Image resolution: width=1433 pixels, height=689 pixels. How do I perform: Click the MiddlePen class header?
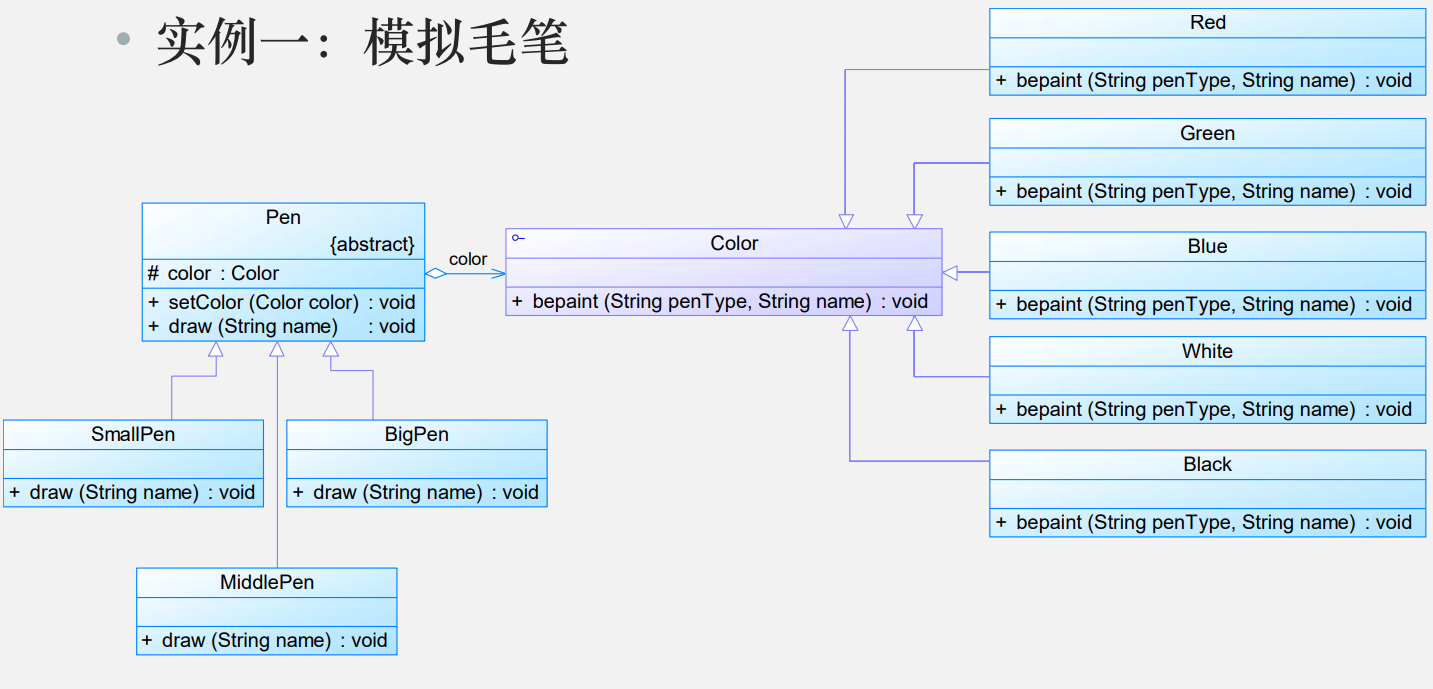(x=267, y=583)
